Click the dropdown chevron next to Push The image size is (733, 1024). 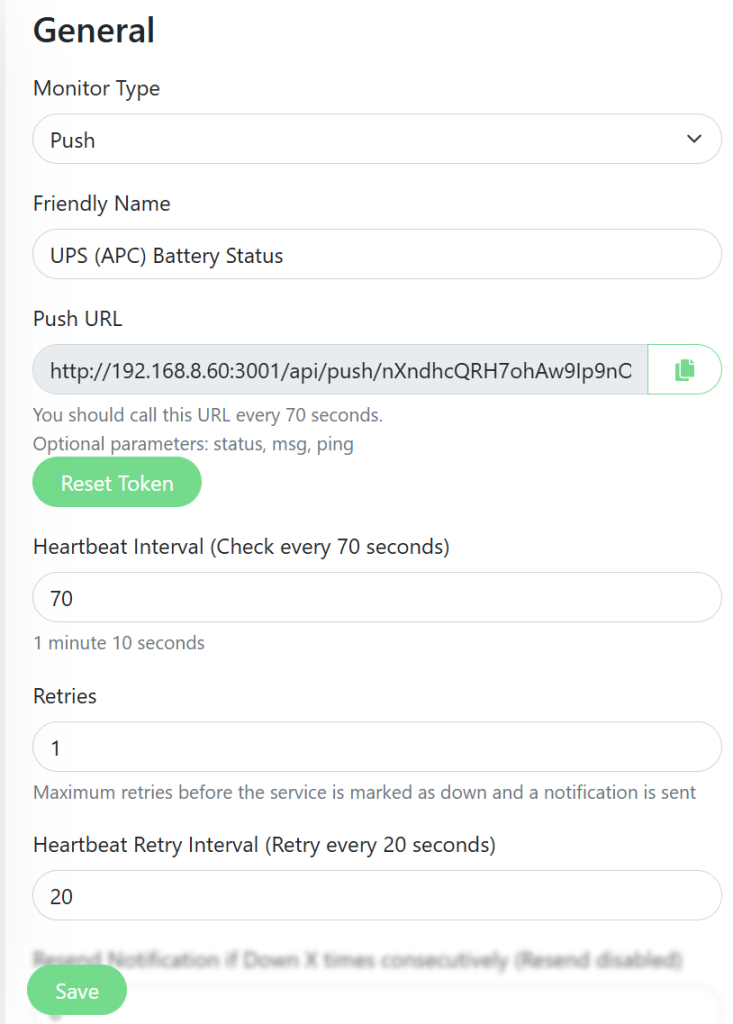694,139
